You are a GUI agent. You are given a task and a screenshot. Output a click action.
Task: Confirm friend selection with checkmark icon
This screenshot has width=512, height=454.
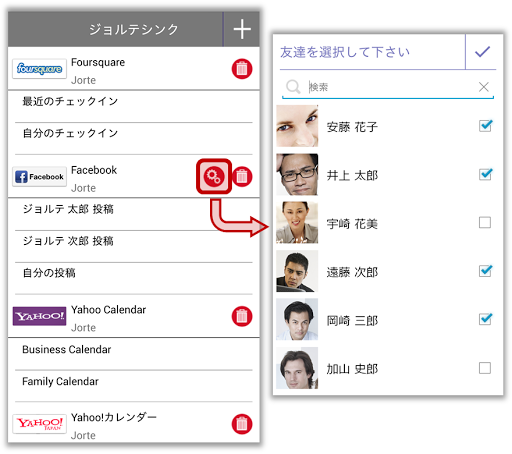point(482,52)
